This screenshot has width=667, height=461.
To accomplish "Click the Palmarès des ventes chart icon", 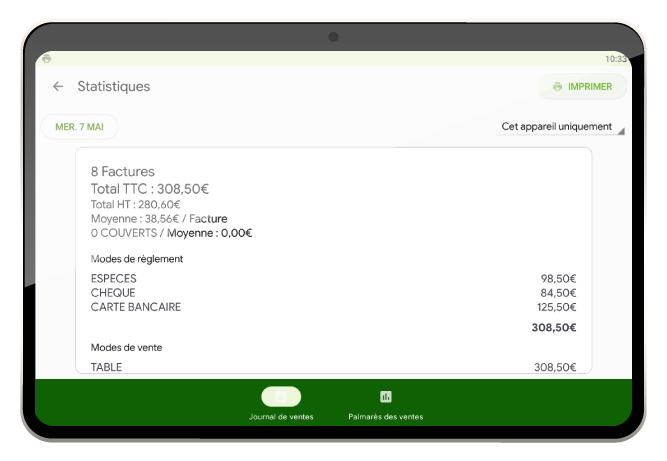I will [386, 397].
